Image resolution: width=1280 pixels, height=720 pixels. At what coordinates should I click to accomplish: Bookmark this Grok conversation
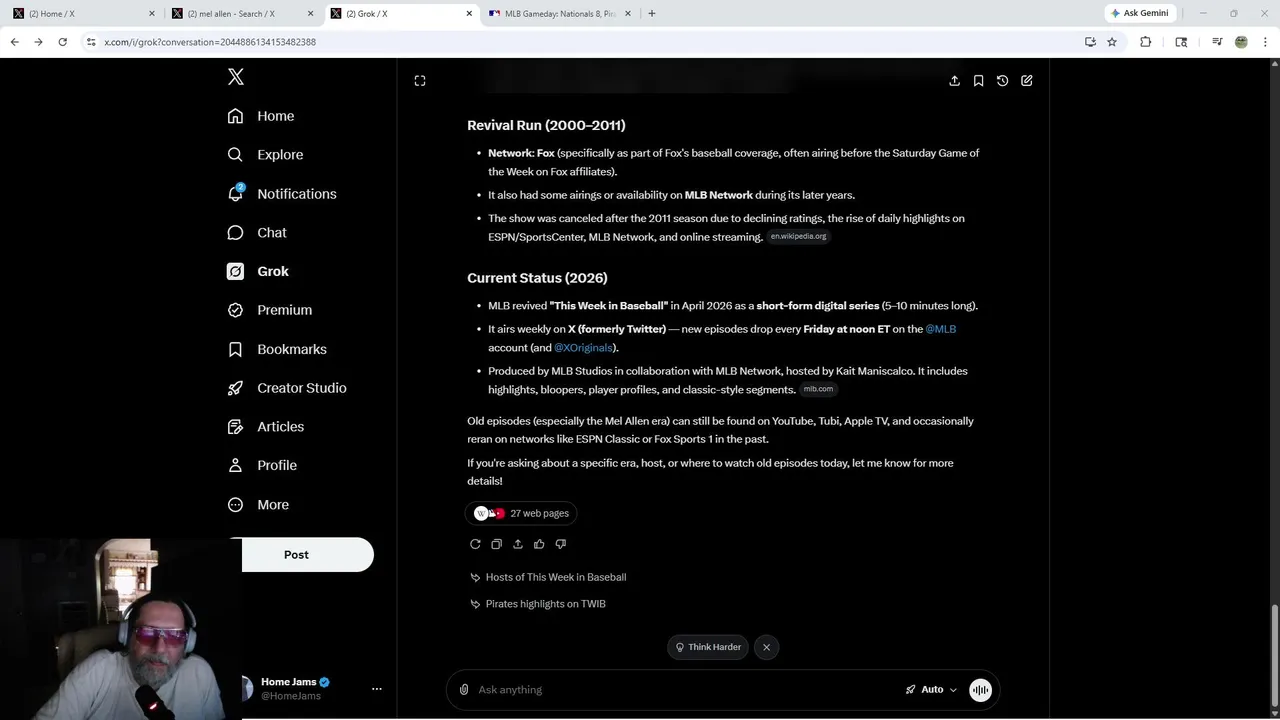pos(978,81)
